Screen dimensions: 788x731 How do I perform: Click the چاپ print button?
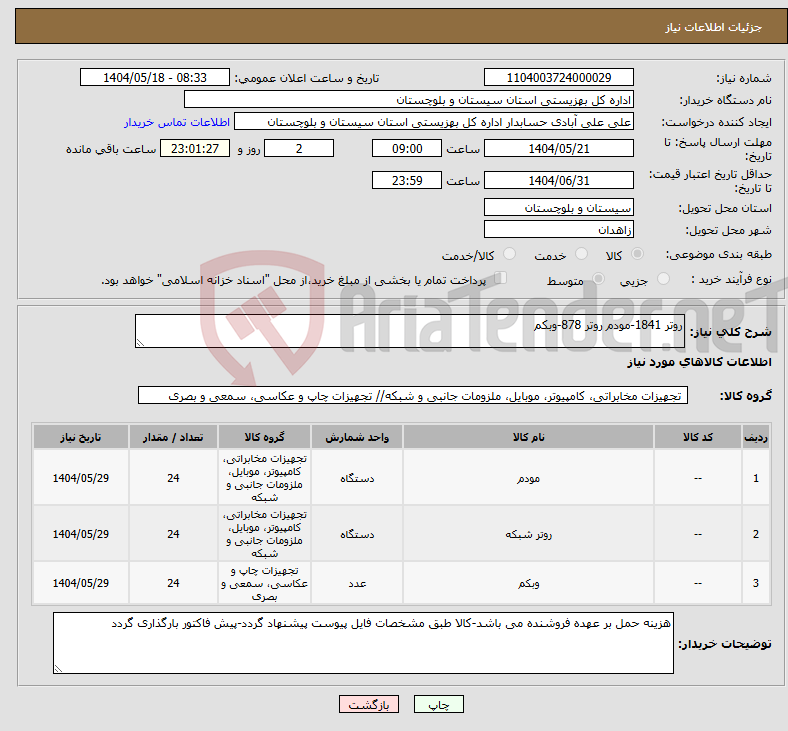439,704
